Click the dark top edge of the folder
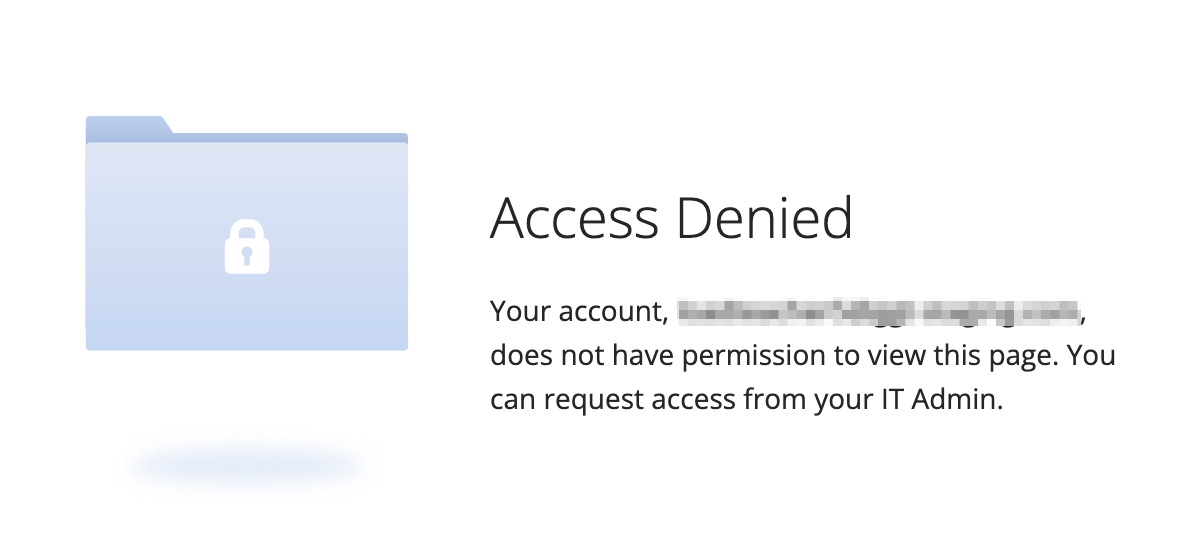Viewport: 1186px width, 556px height. click(290, 138)
